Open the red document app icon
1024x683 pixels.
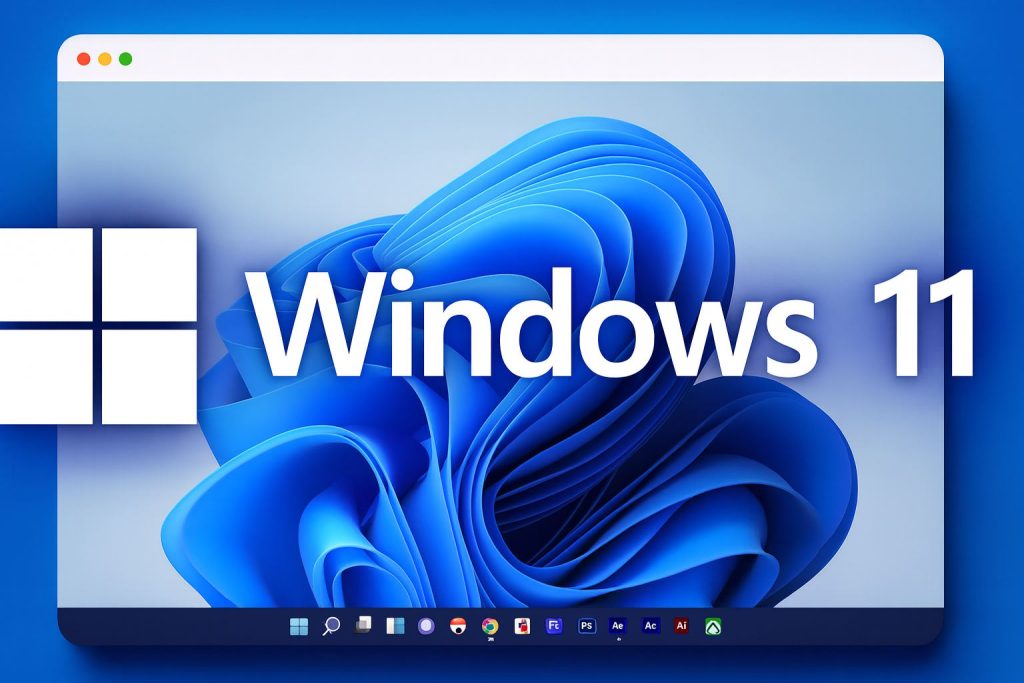(x=521, y=626)
